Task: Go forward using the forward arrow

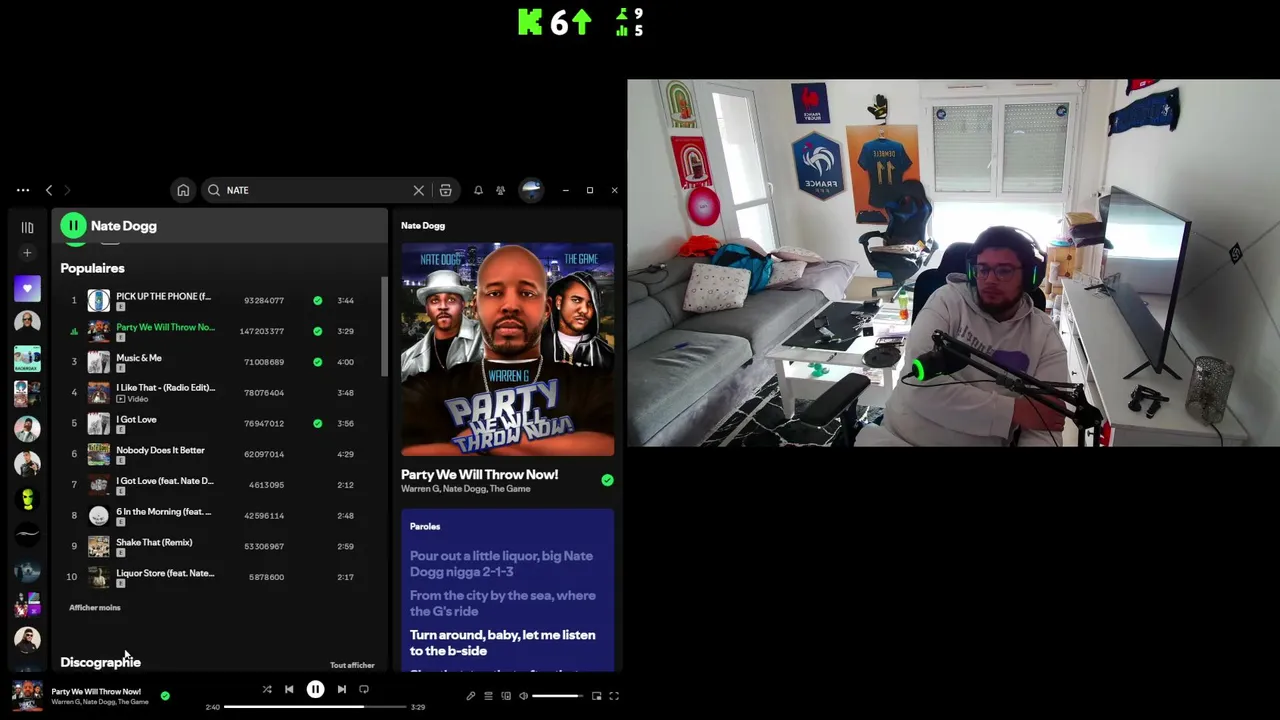Action: (x=67, y=190)
